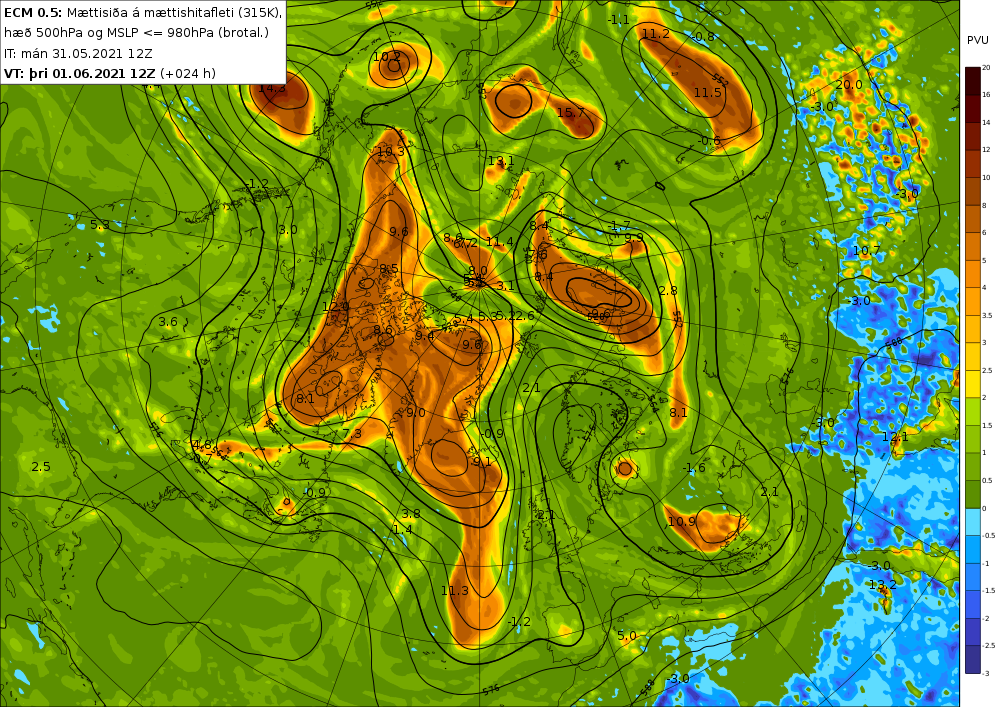Image resolution: width=1000 pixels, height=707 pixels.
Task: Click the '8.5' value label
Action: (388, 269)
